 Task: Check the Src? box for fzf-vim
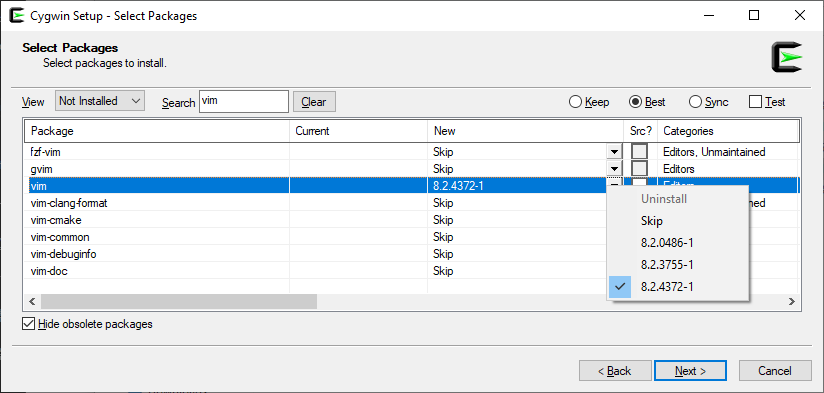[640, 152]
